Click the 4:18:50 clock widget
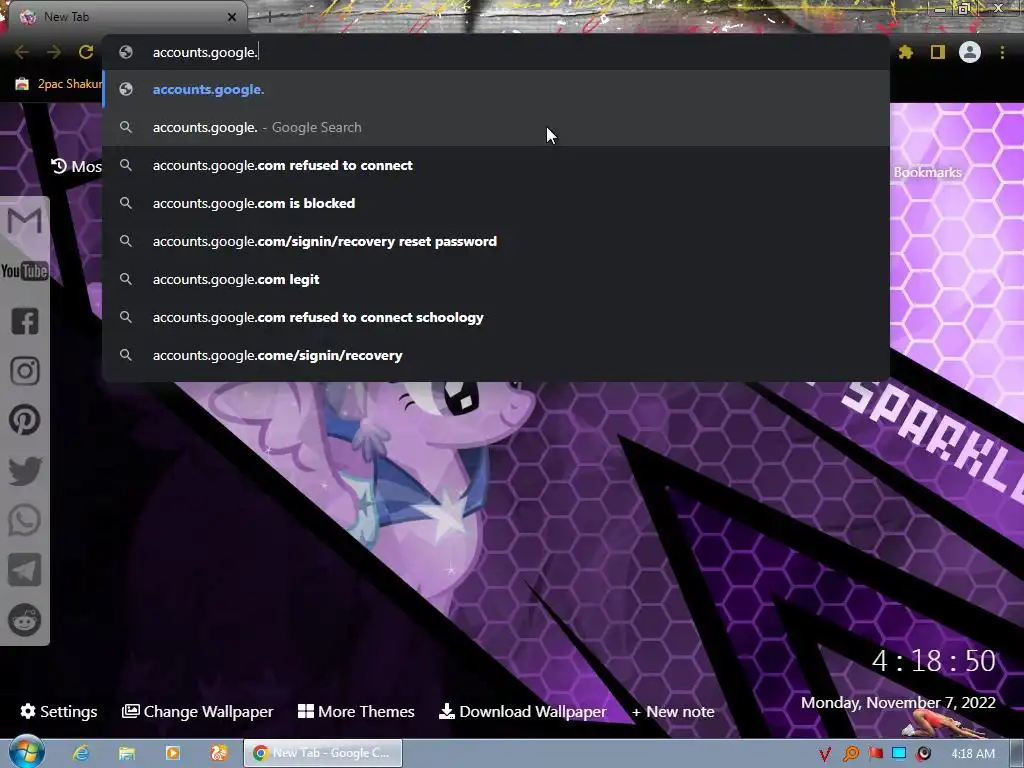1024x768 pixels. click(x=934, y=661)
